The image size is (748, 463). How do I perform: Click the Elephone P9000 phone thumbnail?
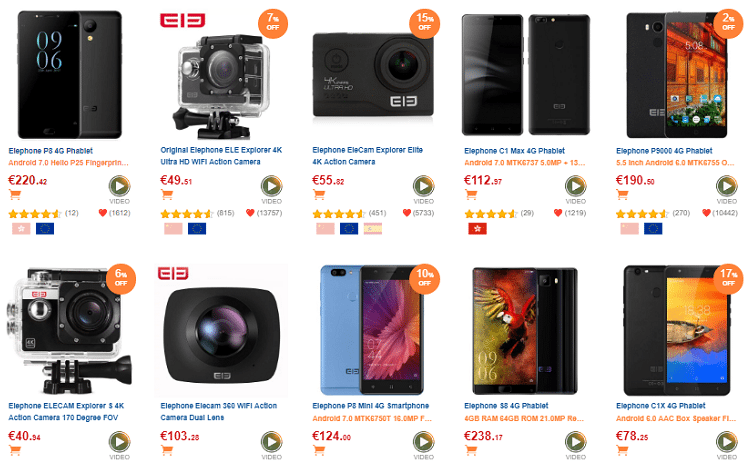click(676, 75)
